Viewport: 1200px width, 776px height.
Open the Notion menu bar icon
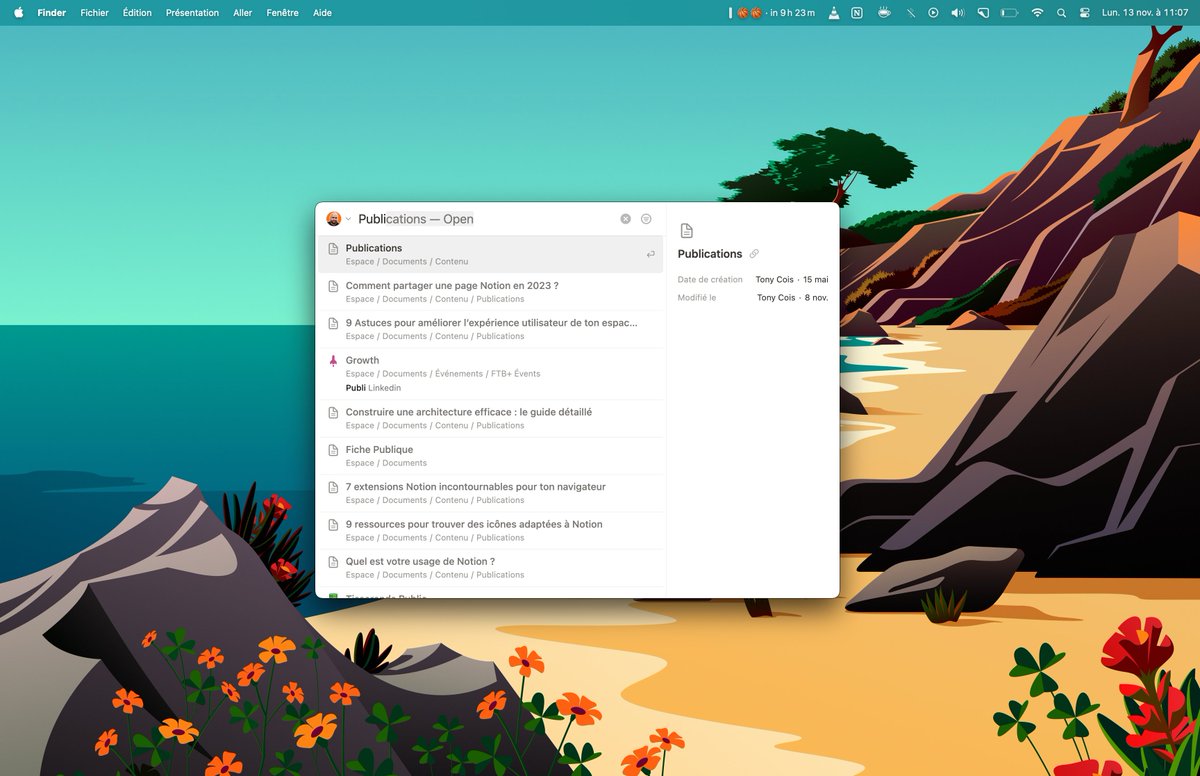tap(857, 13)
